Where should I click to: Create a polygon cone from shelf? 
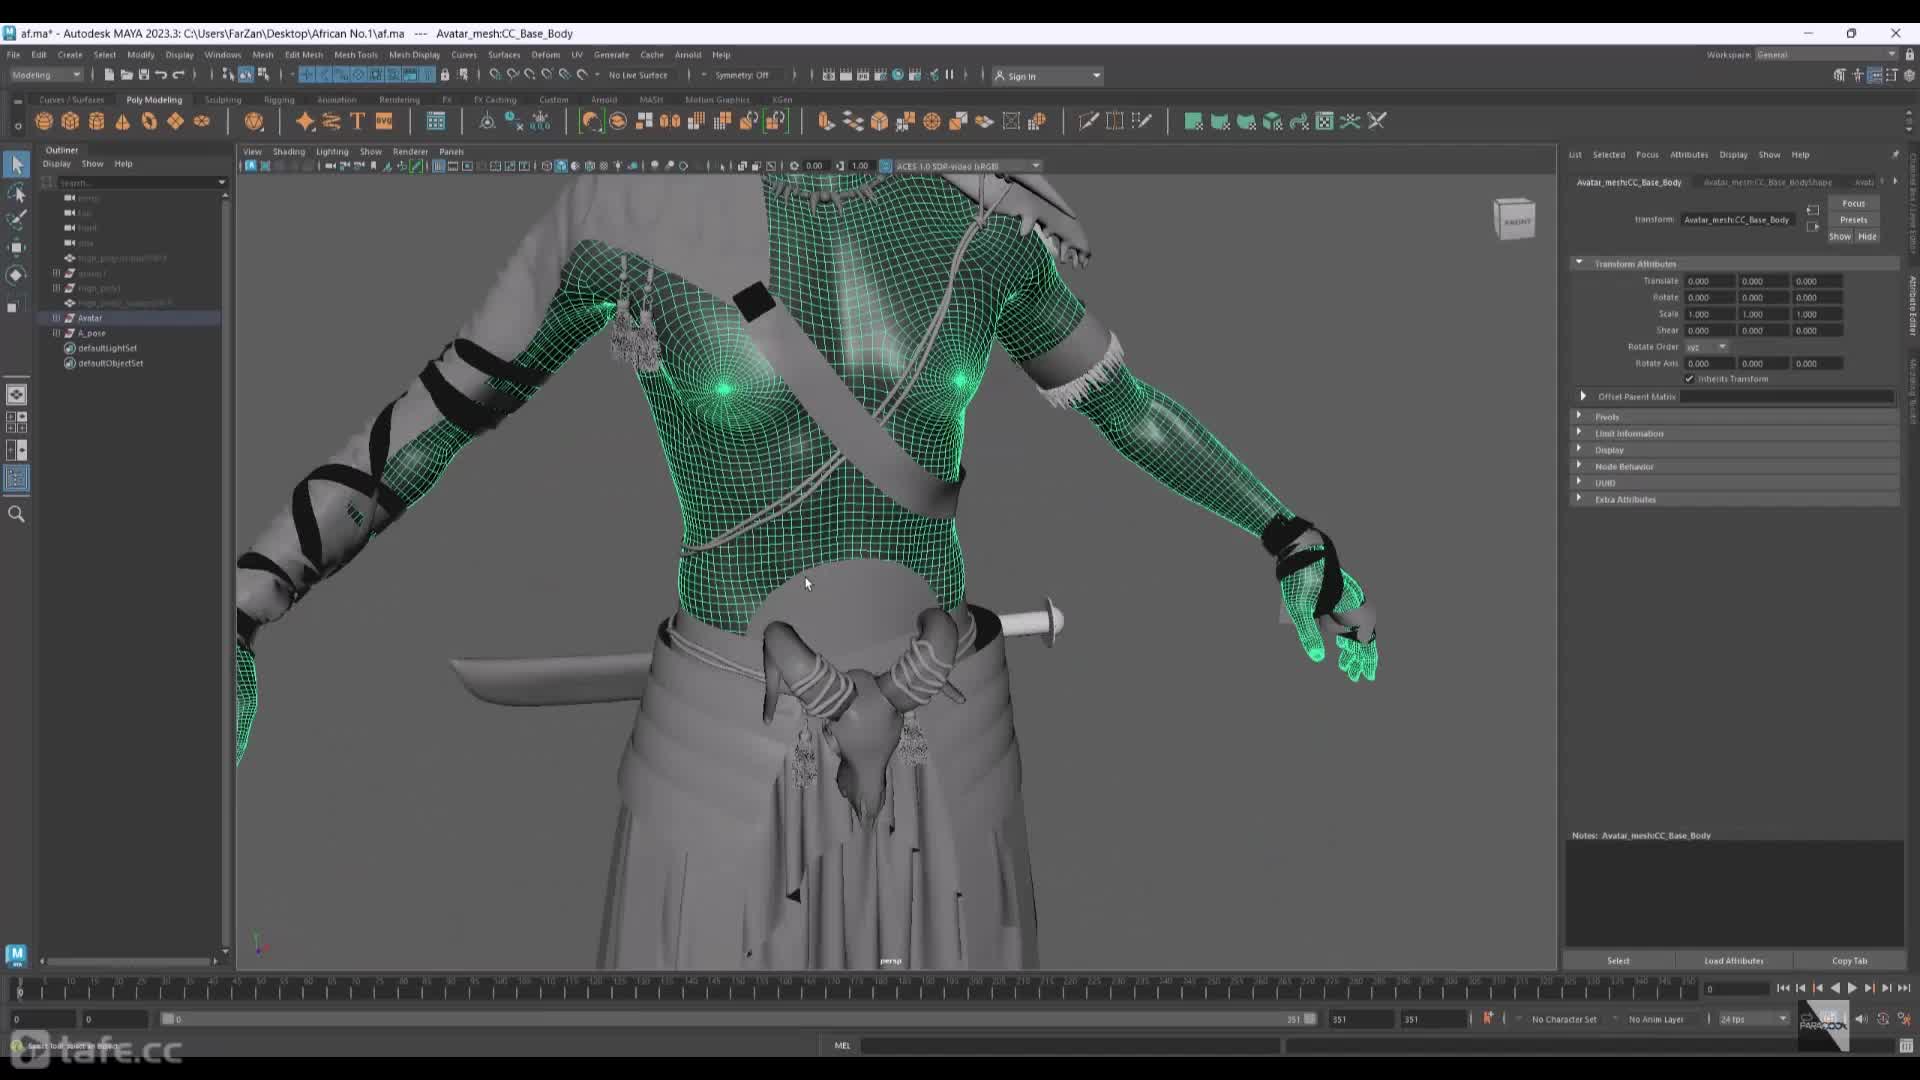tap(123, 121)
